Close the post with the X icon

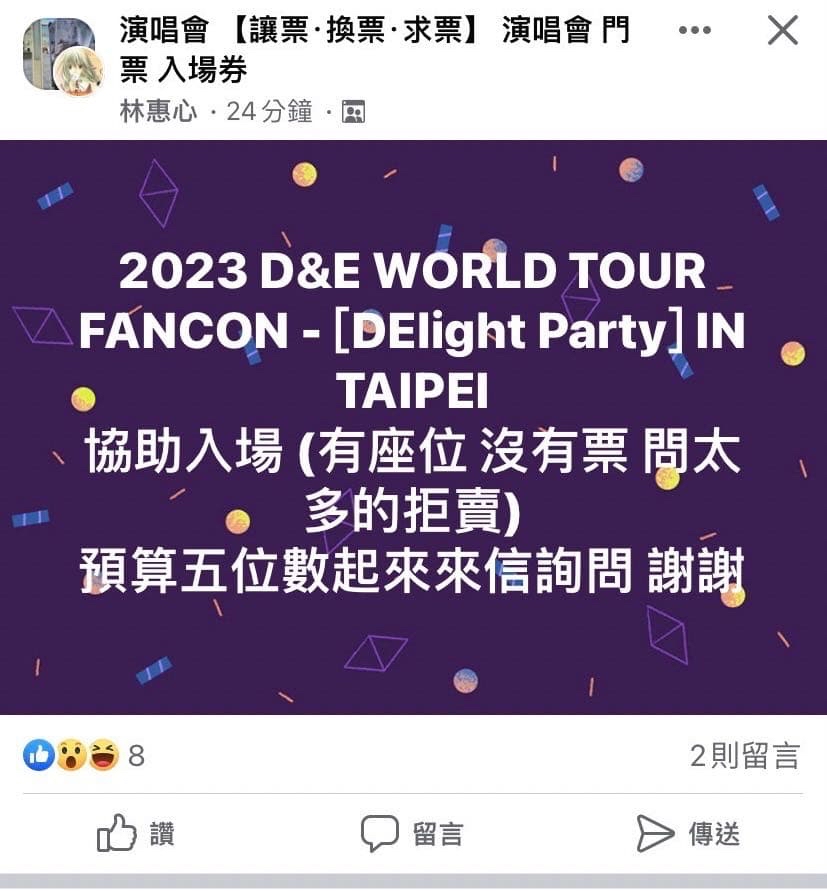pos(783,30)
